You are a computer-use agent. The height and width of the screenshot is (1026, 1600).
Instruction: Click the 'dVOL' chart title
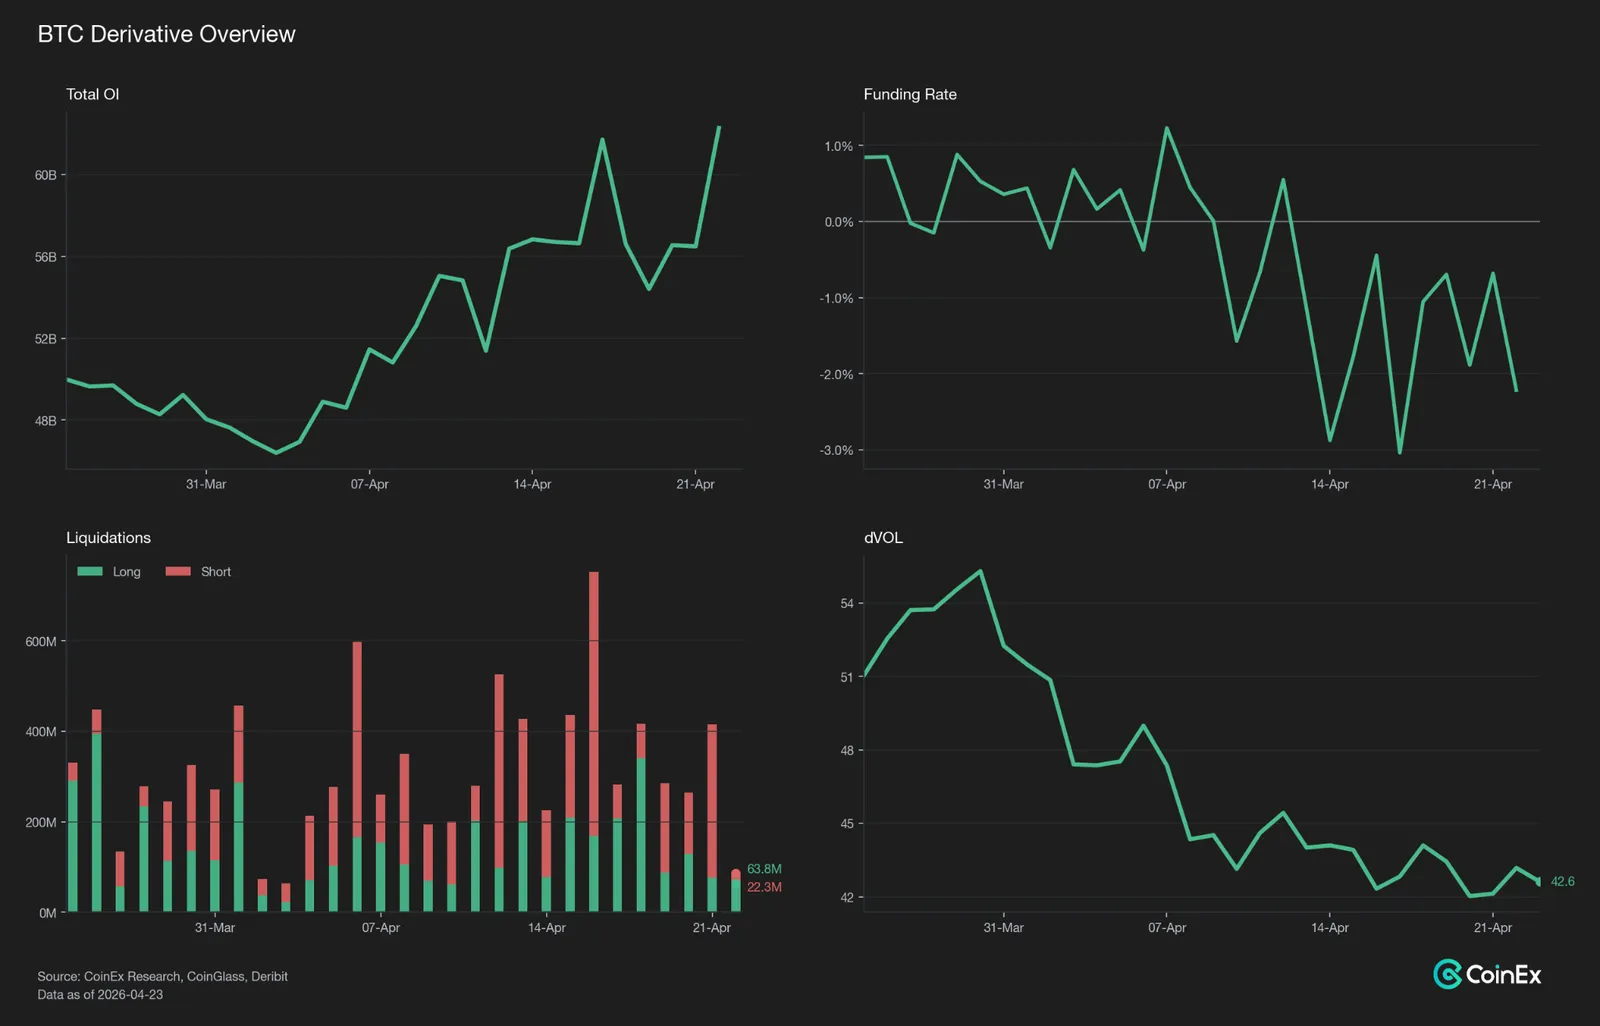pos(883,538)
